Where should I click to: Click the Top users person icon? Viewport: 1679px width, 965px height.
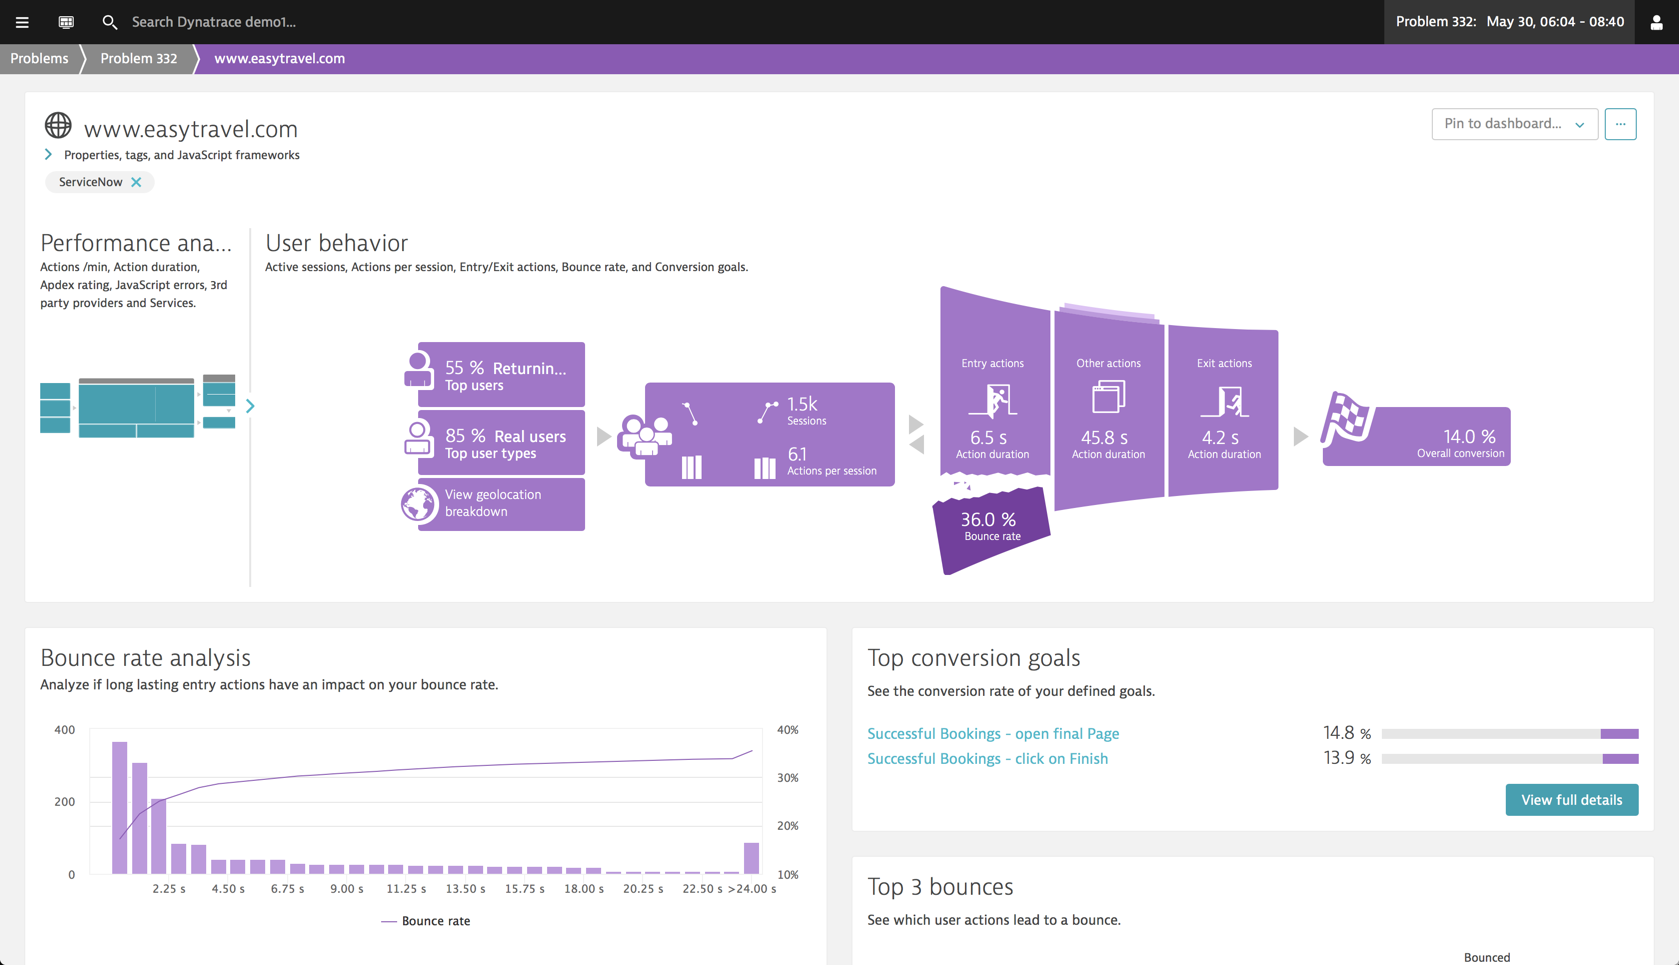[x=418, y=370]
